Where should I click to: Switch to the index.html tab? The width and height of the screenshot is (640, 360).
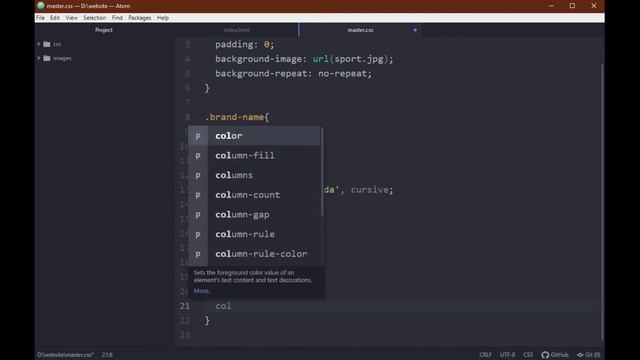click(237, 30)
